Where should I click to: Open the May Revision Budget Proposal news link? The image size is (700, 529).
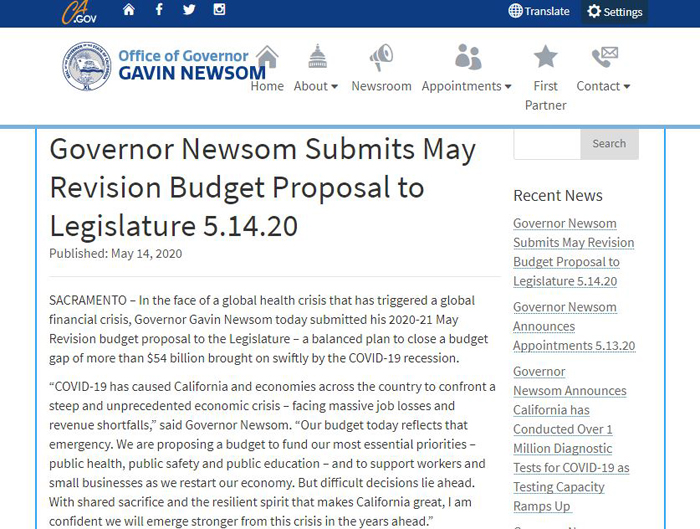coord(574,252)
